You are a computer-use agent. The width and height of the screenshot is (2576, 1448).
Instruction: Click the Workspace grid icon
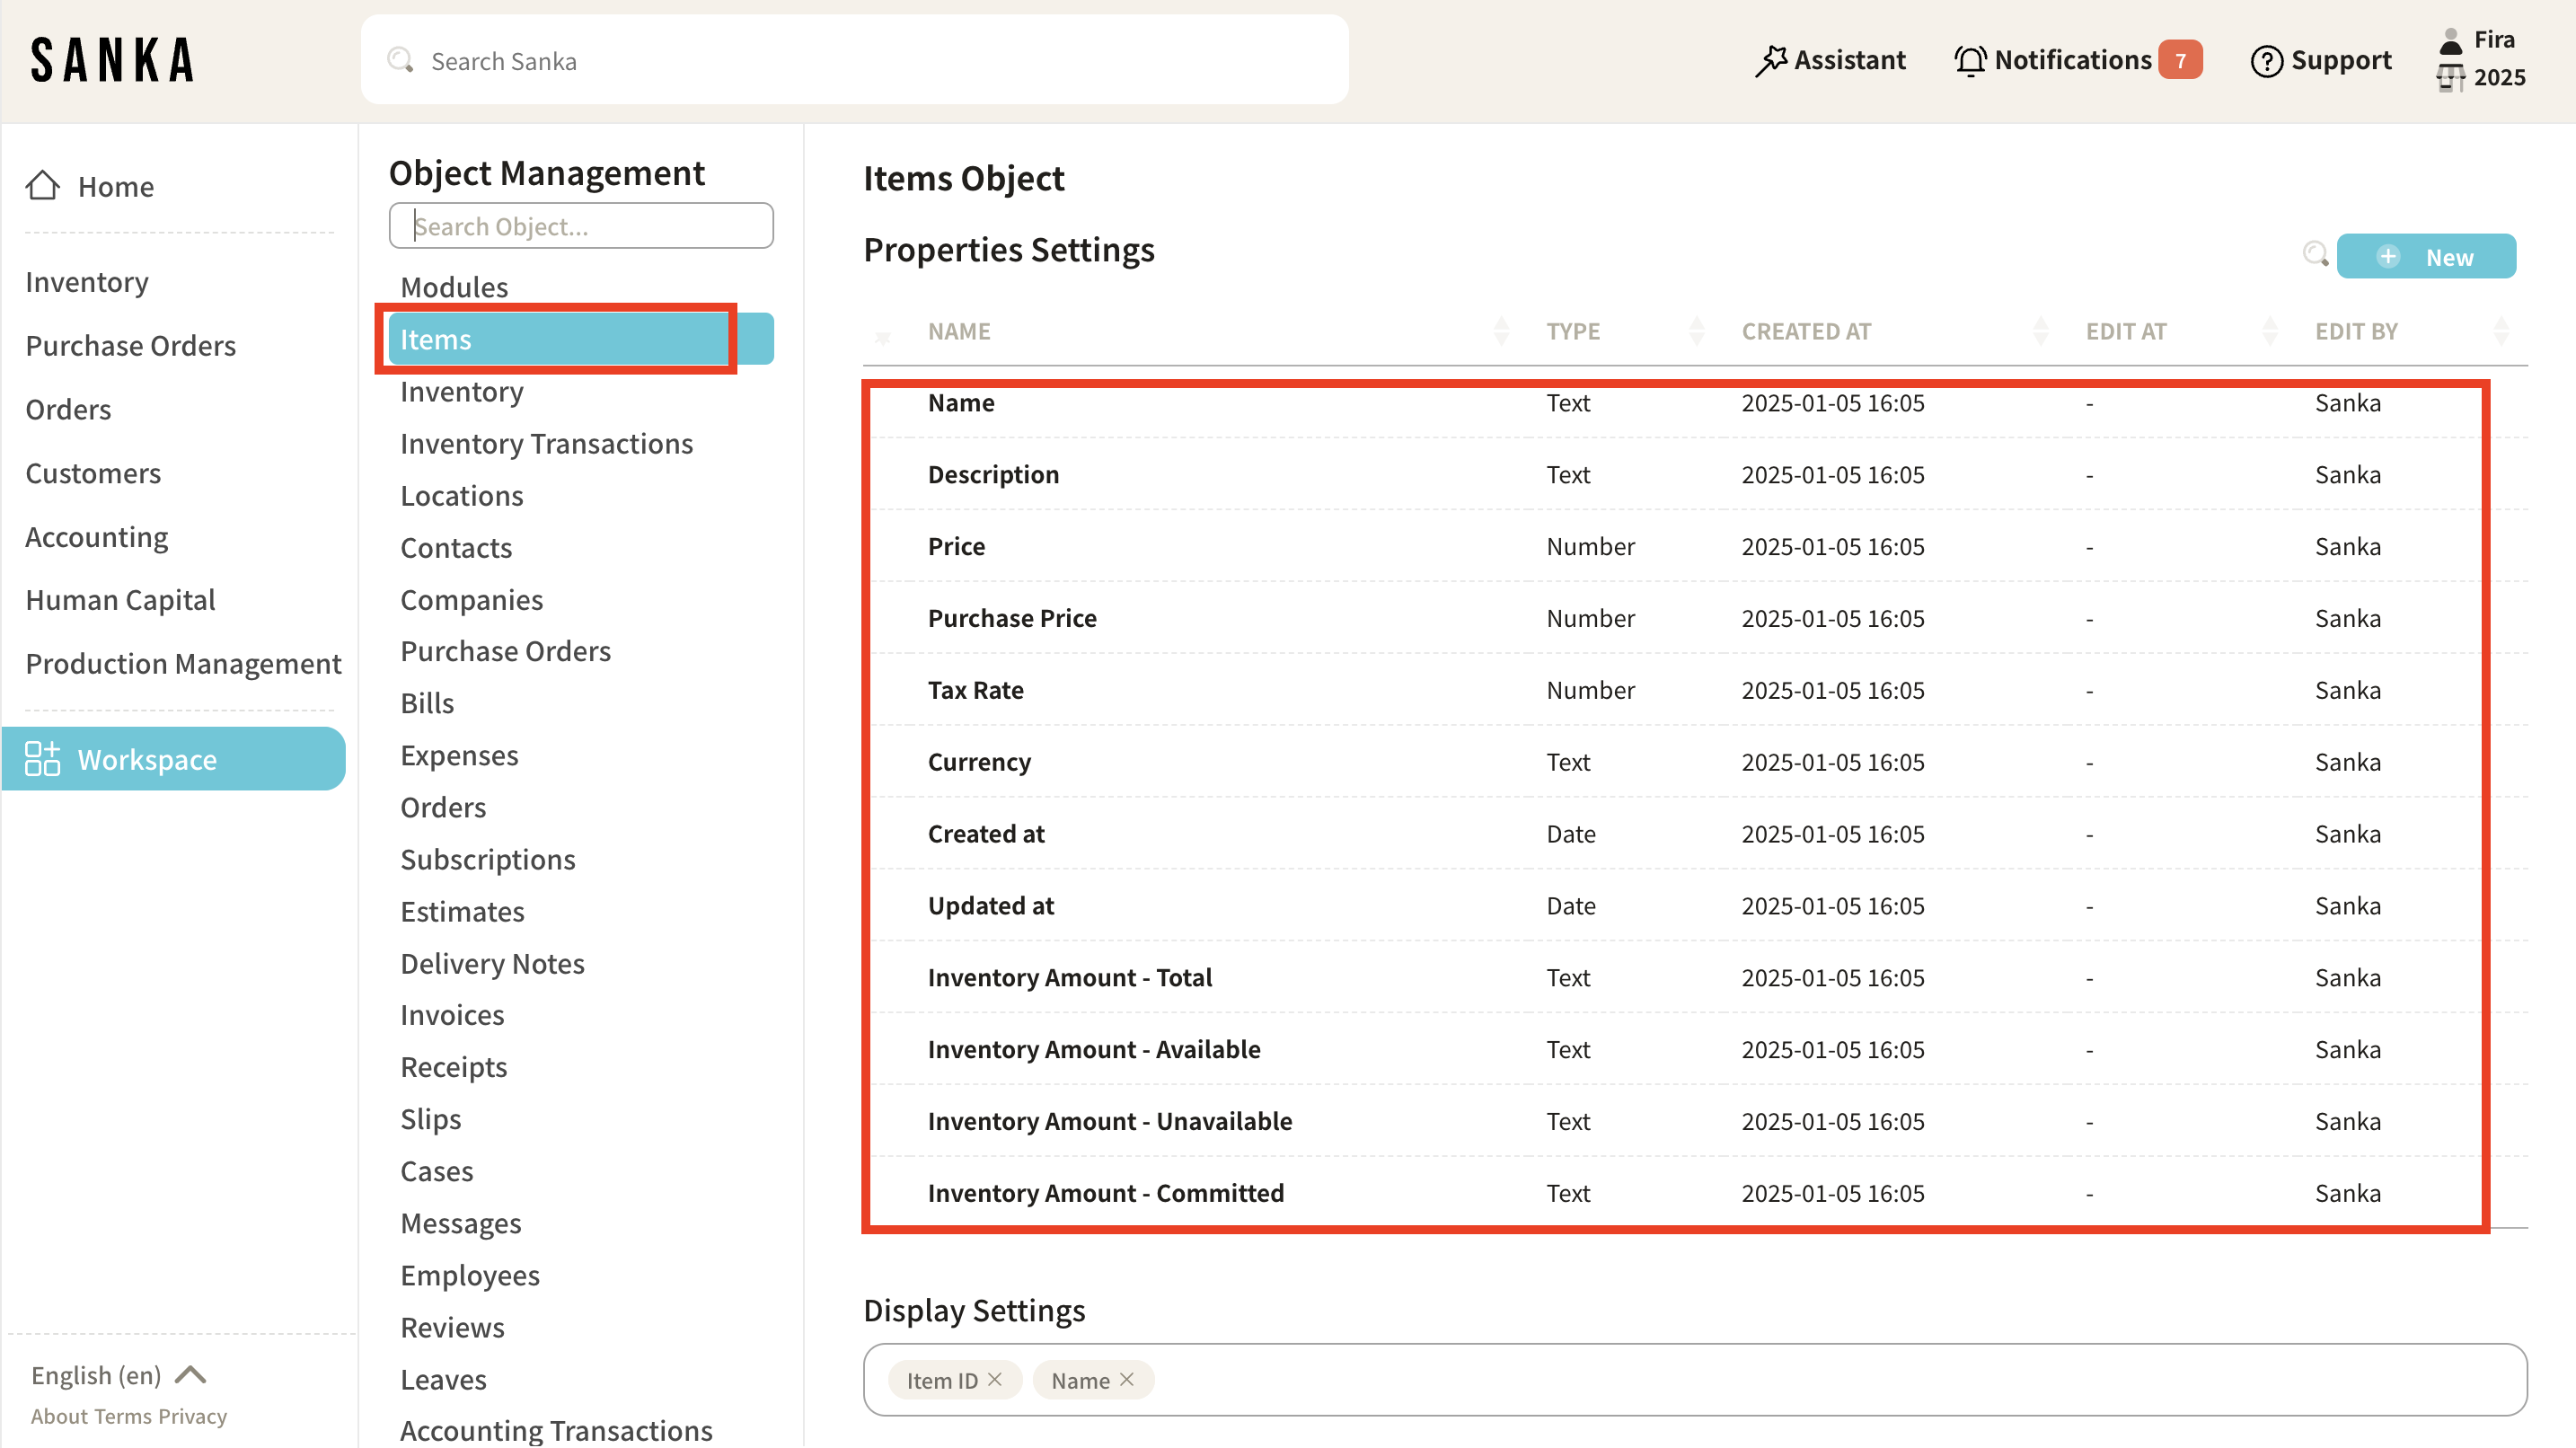coord(42,759)
